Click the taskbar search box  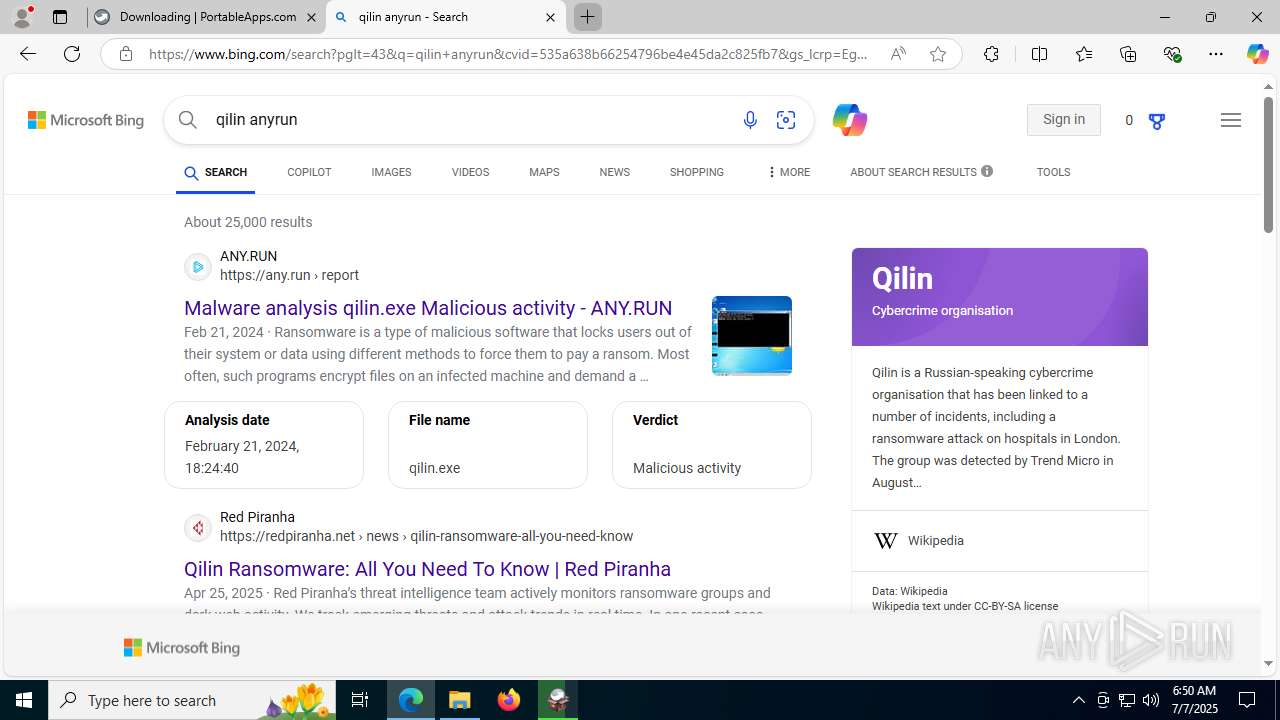click(x=192, y=700)
